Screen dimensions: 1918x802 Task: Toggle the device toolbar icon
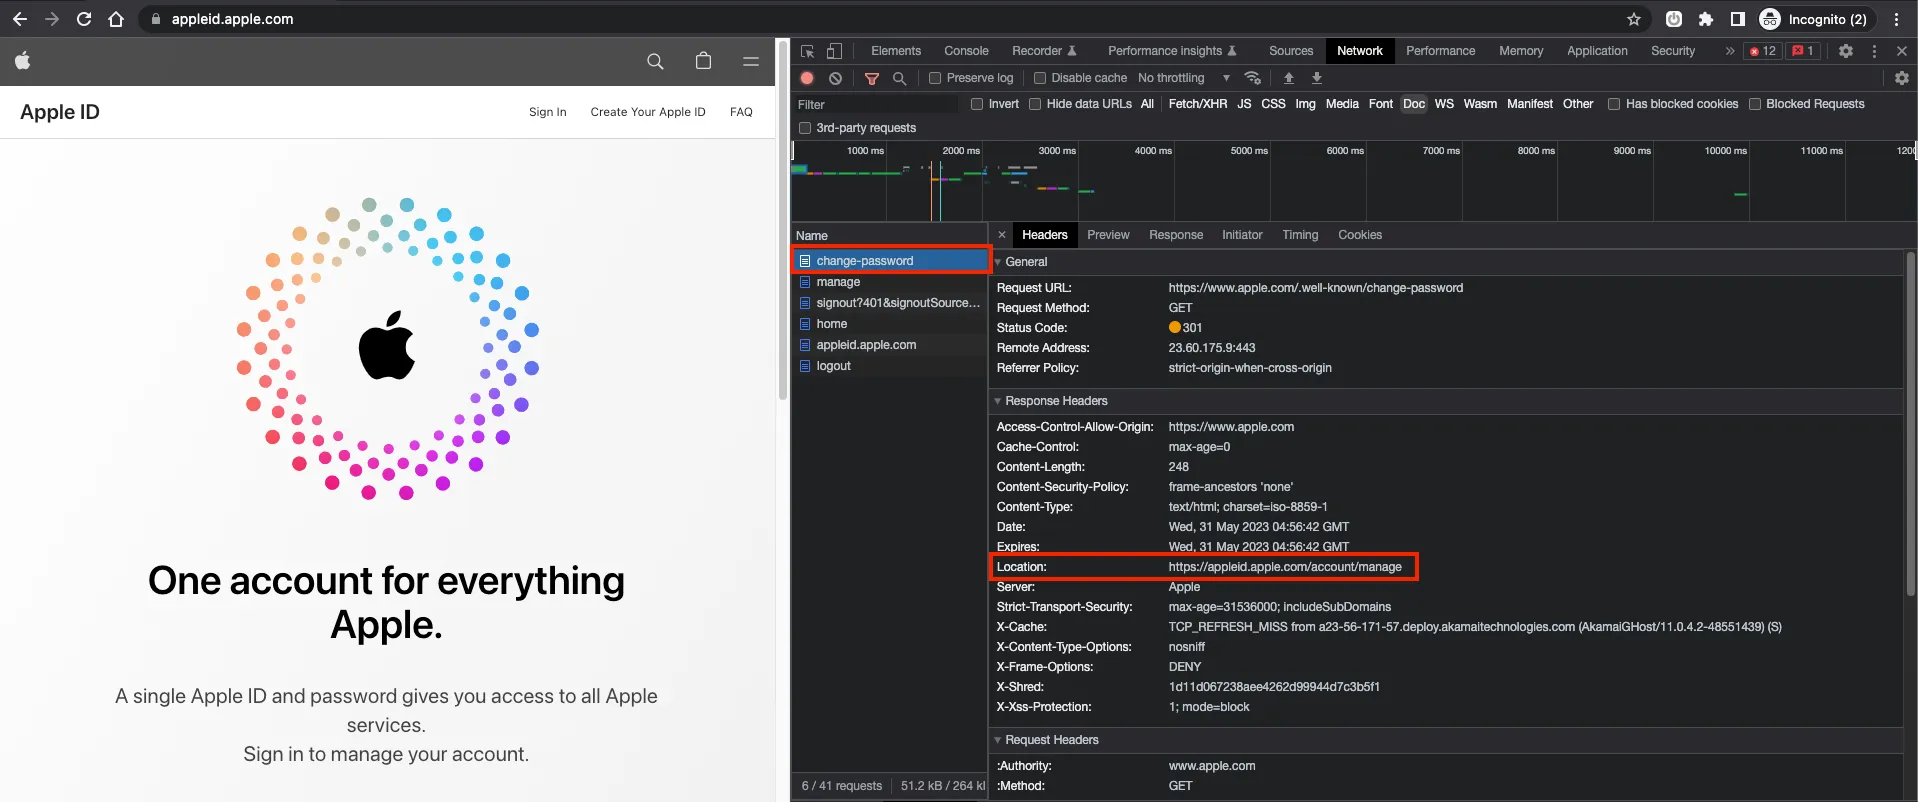[834, 51]
